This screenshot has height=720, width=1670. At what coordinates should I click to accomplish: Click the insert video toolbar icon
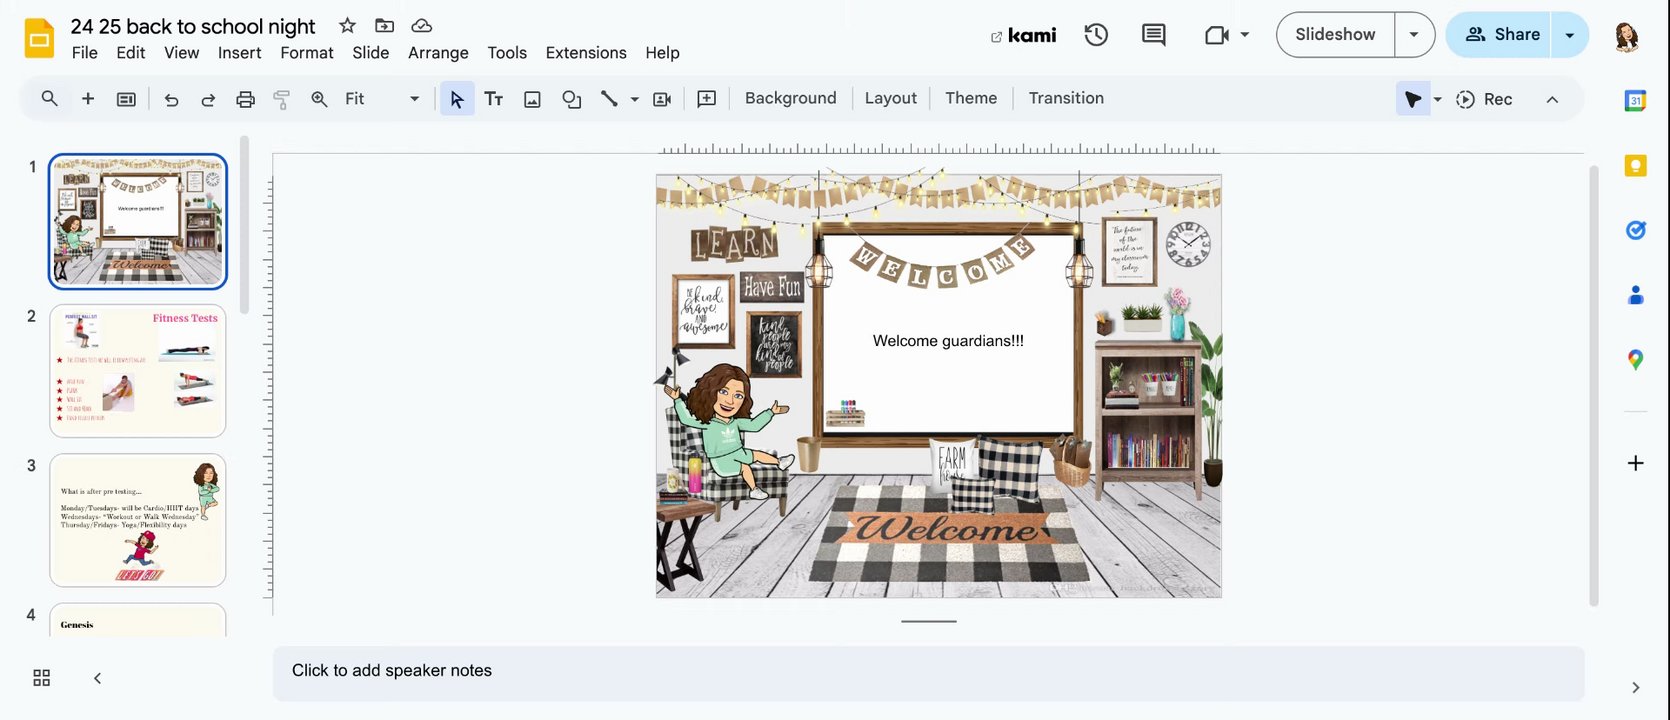(x=662, y=99)
